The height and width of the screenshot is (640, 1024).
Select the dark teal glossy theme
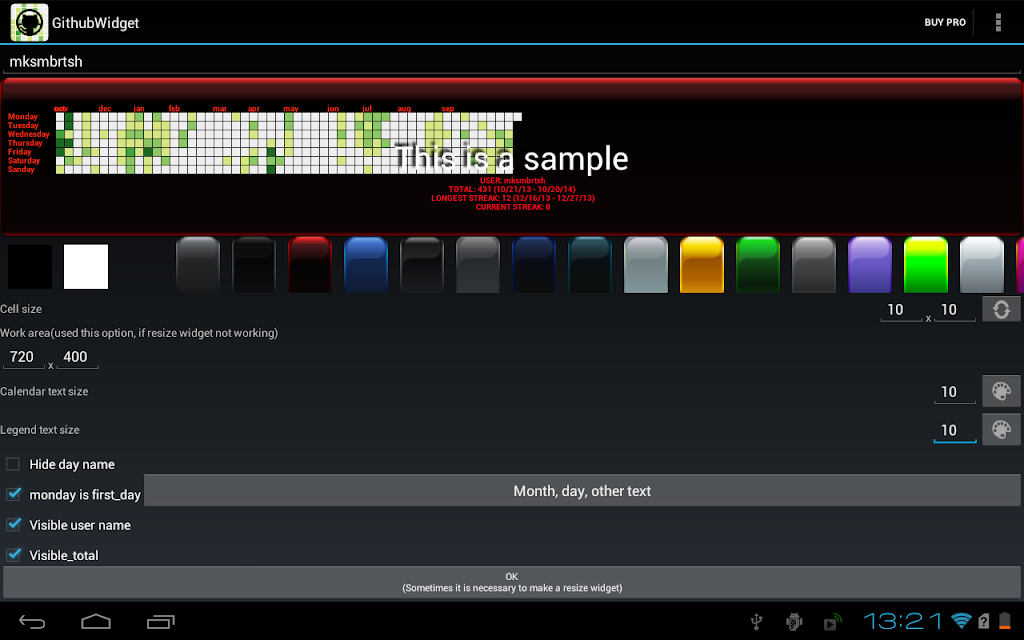[x=590, y=265]
